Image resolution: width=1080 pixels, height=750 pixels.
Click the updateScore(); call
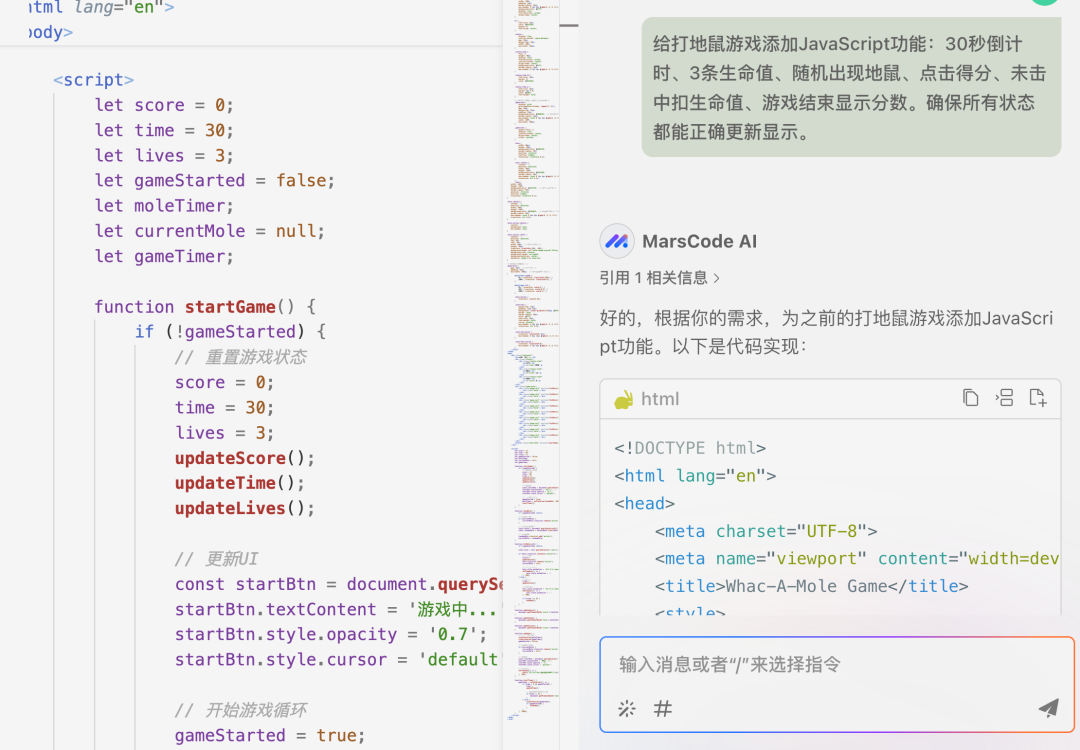(245, 458)
